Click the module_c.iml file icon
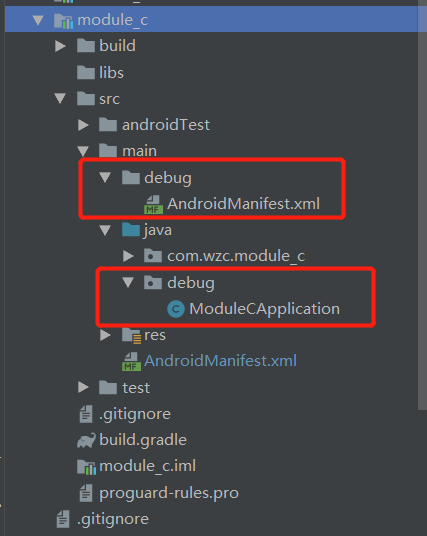 tap(86, 467)
